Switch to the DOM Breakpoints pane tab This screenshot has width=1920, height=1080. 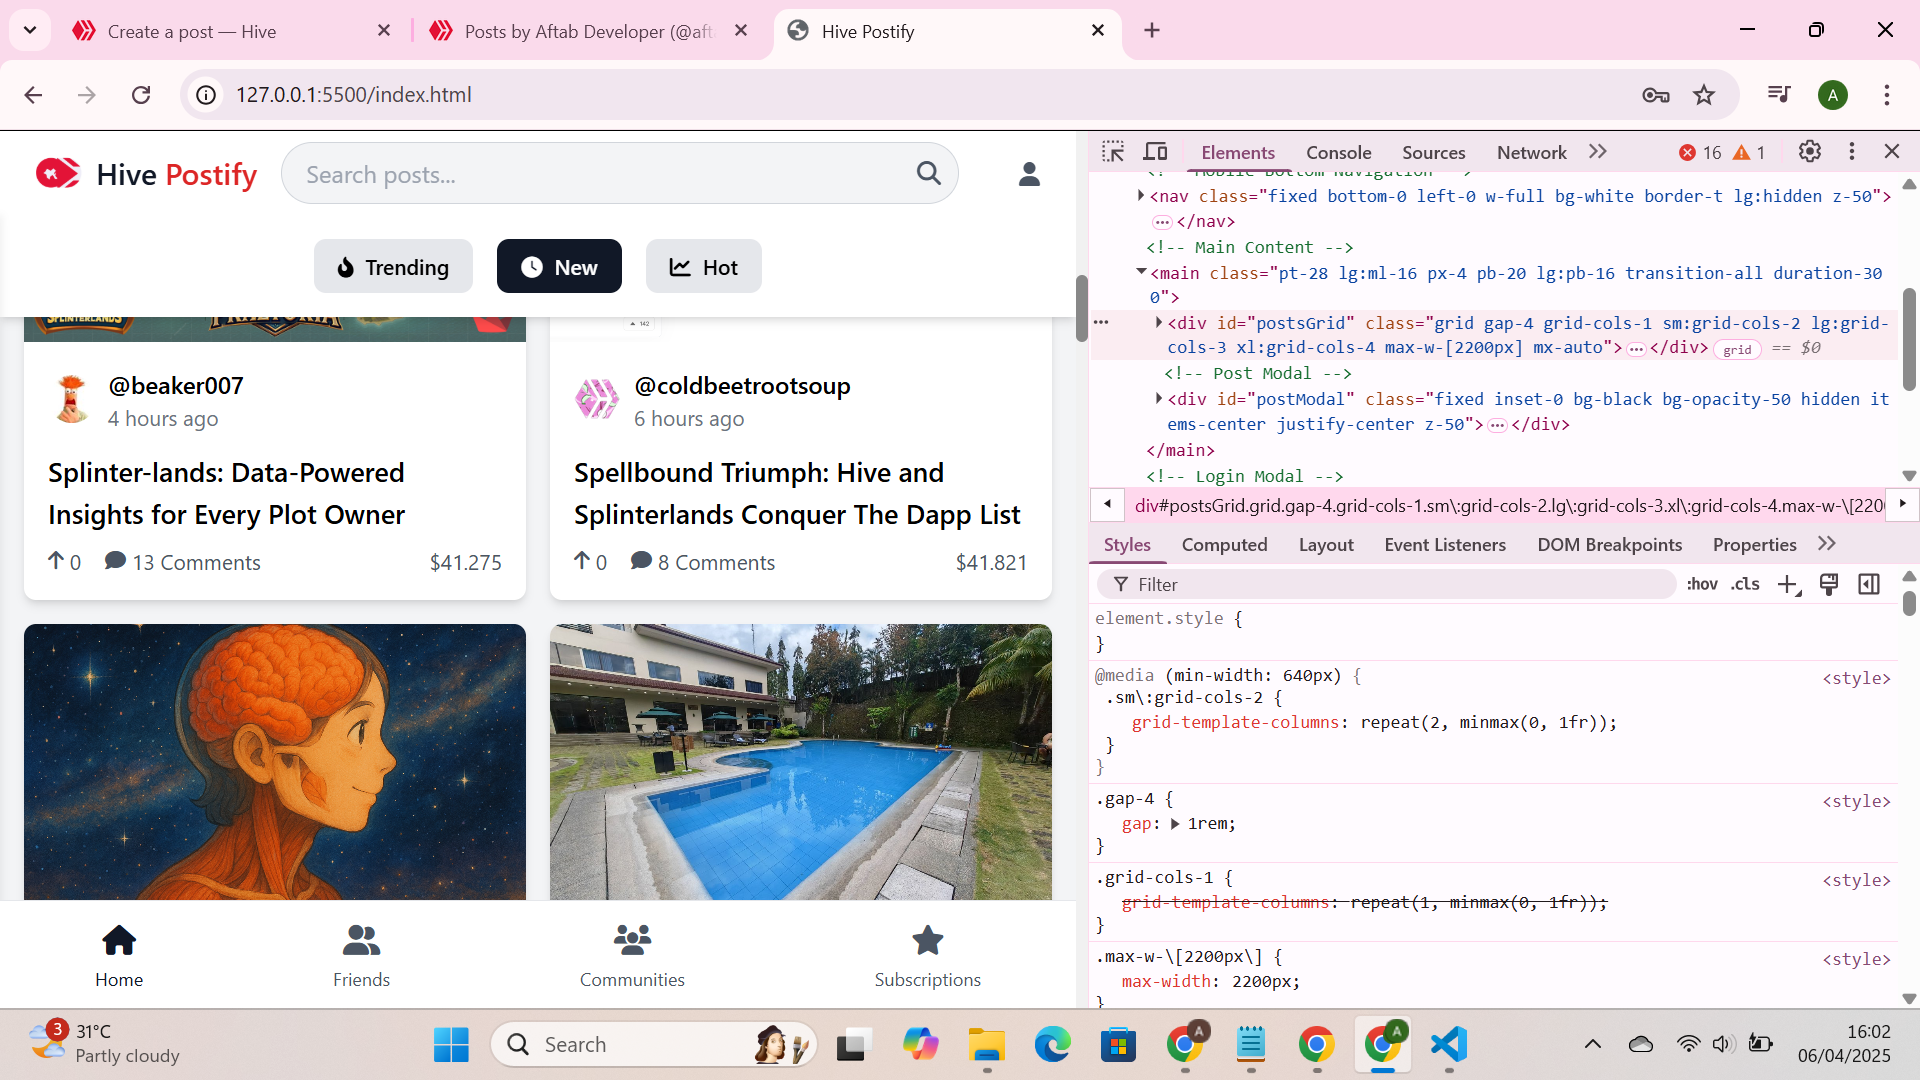[x=1609, y=545]
